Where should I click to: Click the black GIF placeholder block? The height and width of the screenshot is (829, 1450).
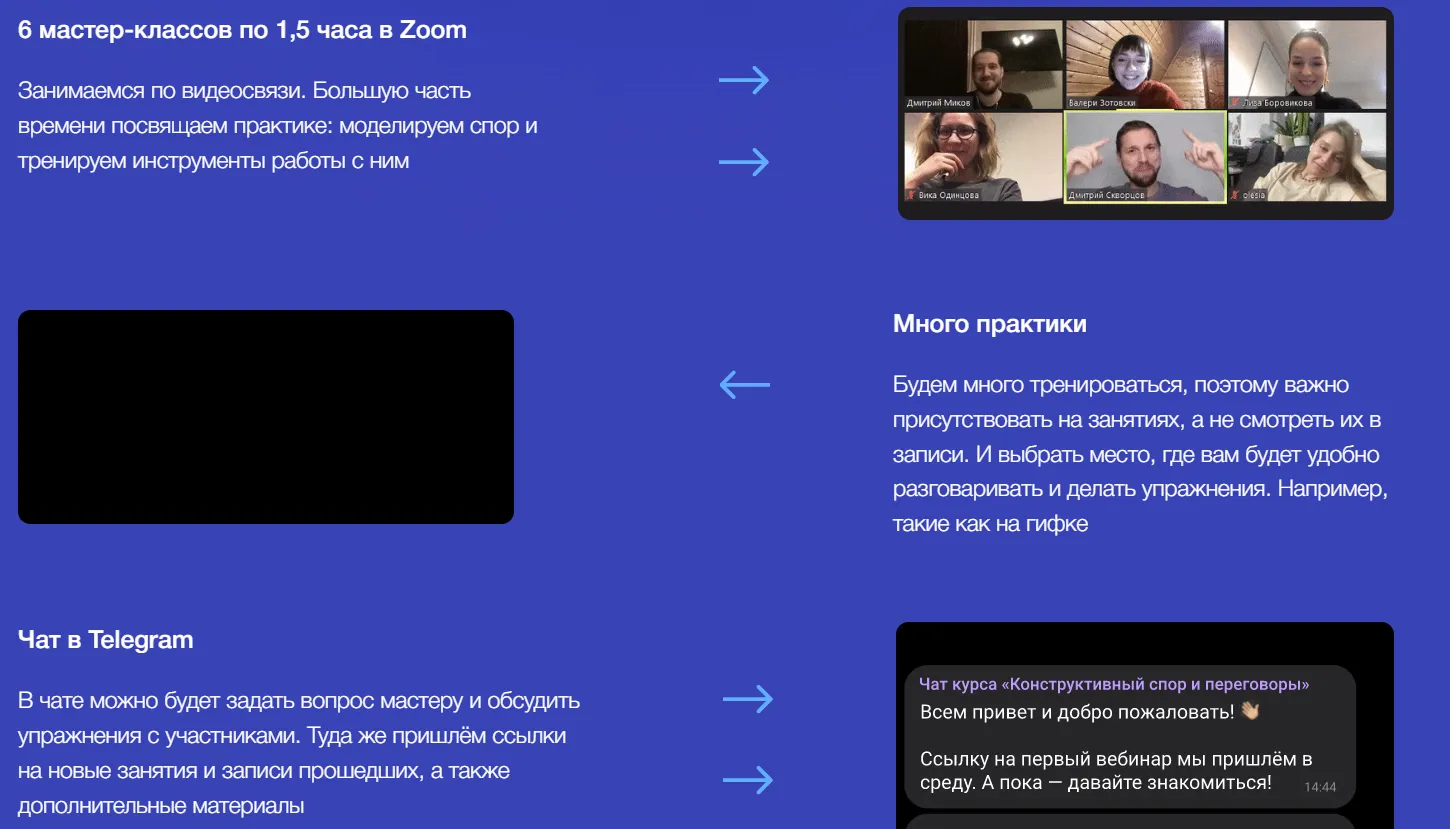[x=266, y=417]
